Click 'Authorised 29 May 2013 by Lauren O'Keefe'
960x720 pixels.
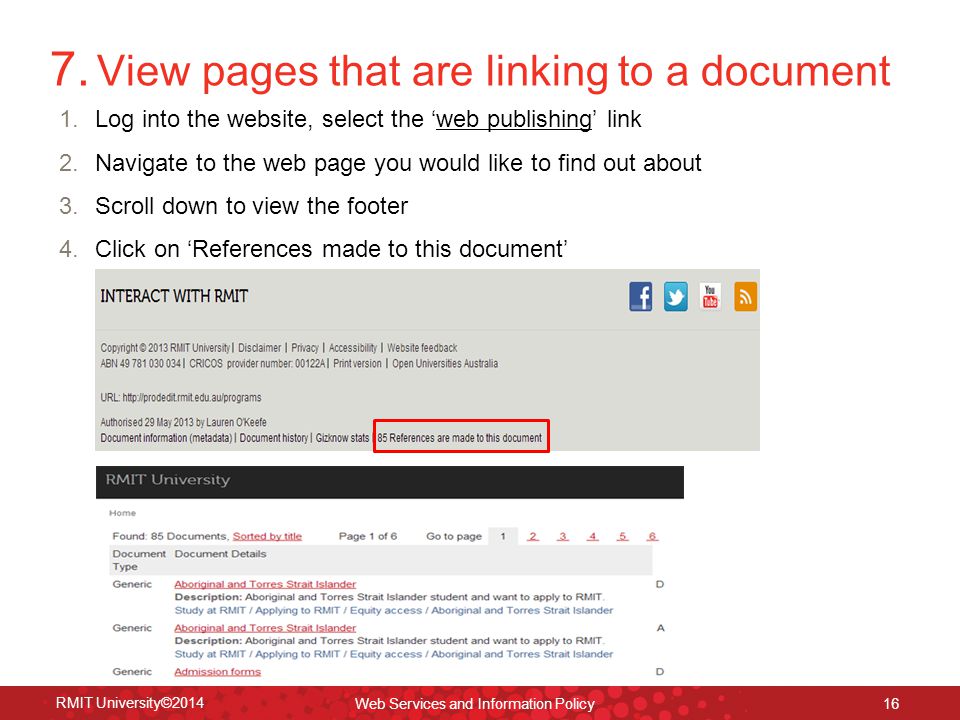pos(184,422)
